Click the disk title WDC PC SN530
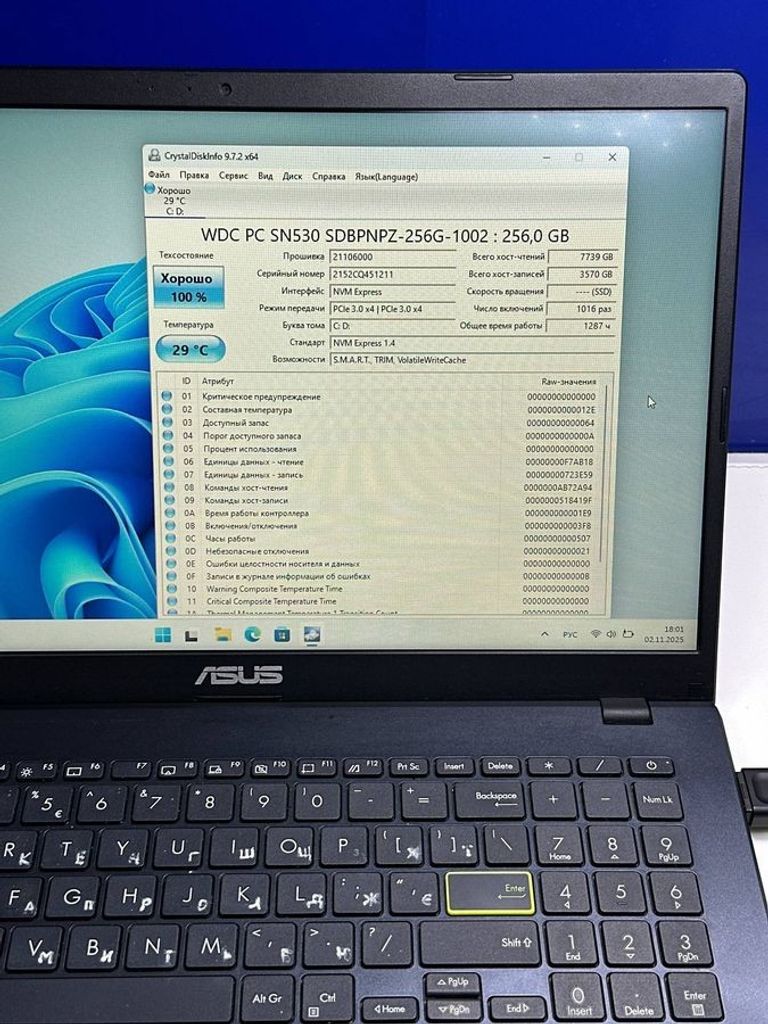Image resolution: width=768 pixels, height=1024 pixels. 385,235
